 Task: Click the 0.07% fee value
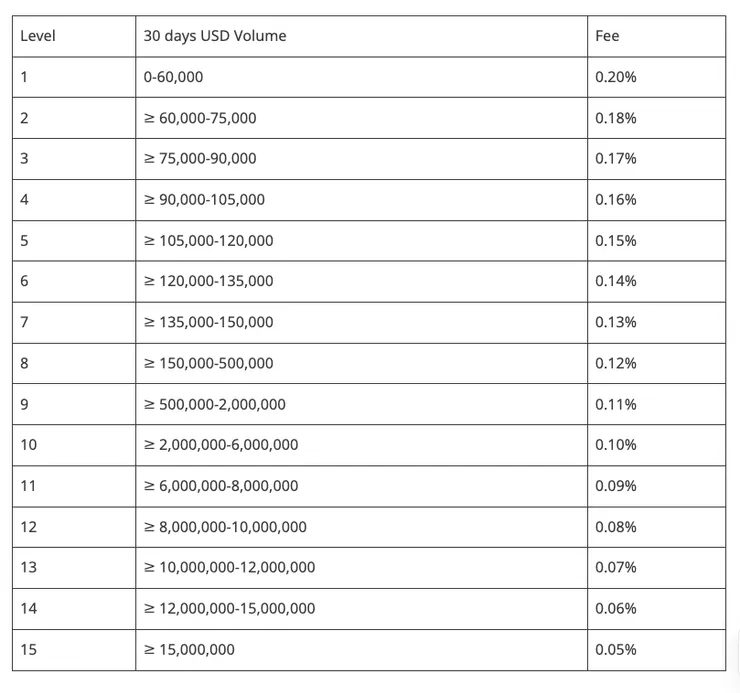pyautogui.click(x=615, y=567)
